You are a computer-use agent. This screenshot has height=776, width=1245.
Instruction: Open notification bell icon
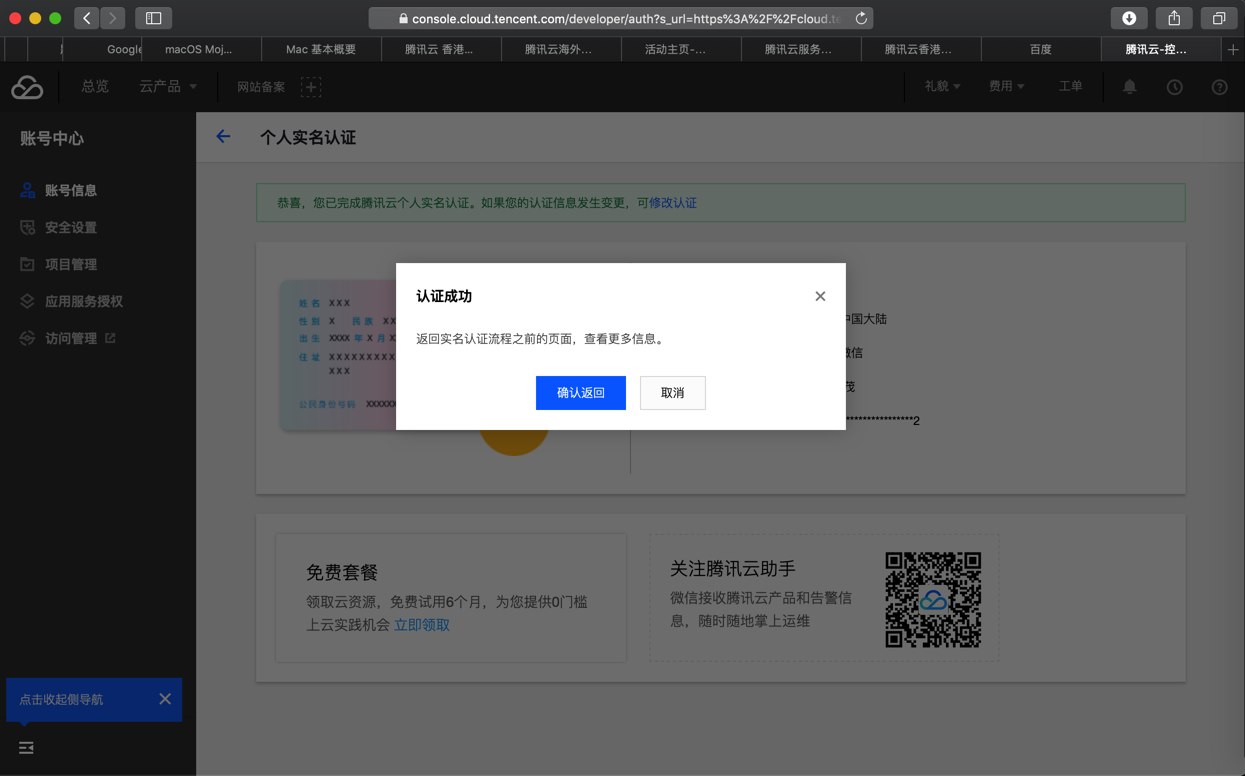(x=1129, y=87)
